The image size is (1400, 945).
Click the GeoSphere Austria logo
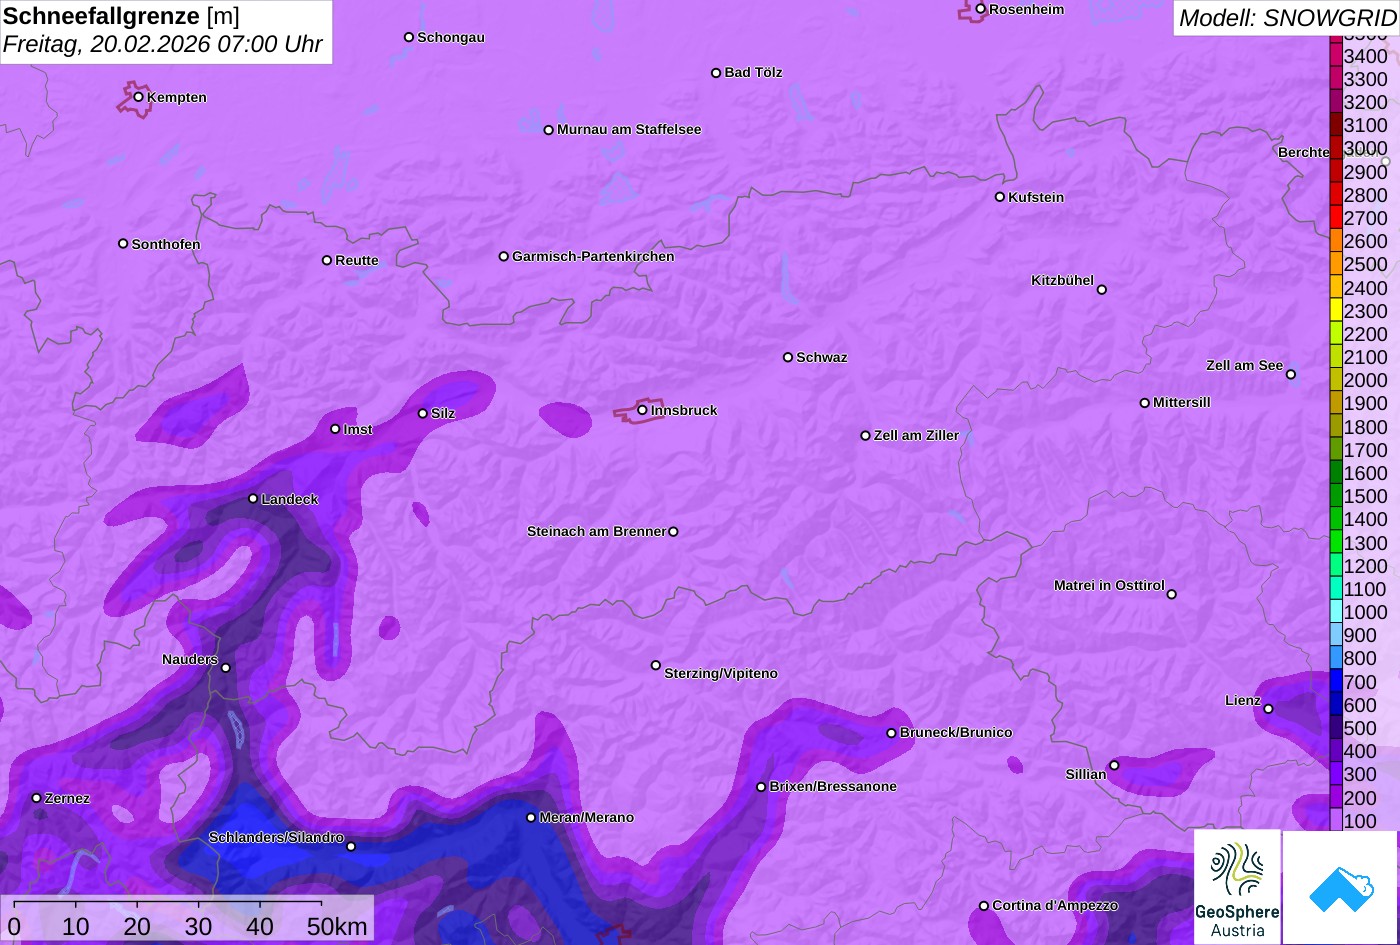coord(1237,887)
